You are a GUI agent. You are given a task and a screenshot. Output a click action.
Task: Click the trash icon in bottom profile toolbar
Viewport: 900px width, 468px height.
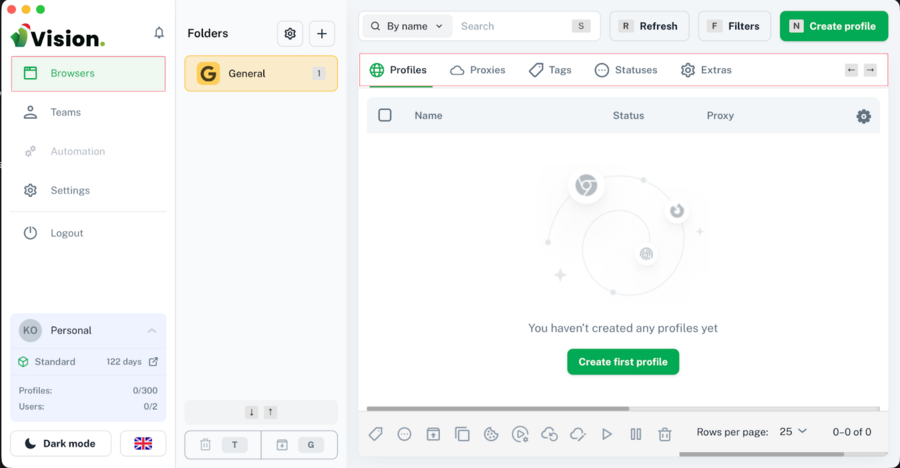664,434
